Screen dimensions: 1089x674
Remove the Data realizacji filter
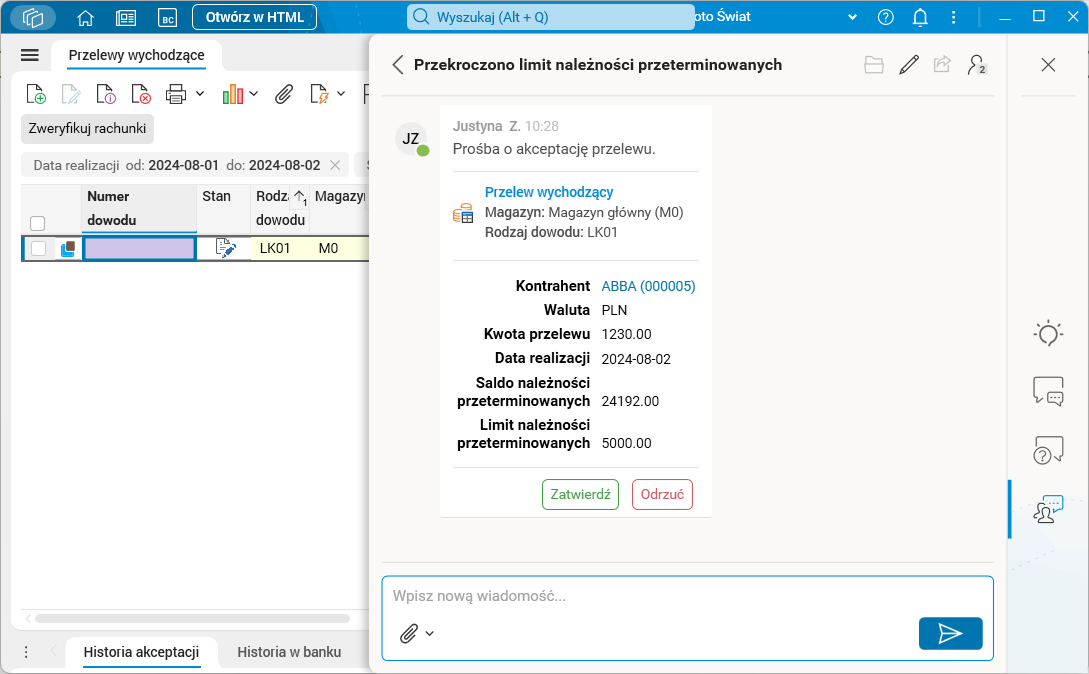[335, 165]
